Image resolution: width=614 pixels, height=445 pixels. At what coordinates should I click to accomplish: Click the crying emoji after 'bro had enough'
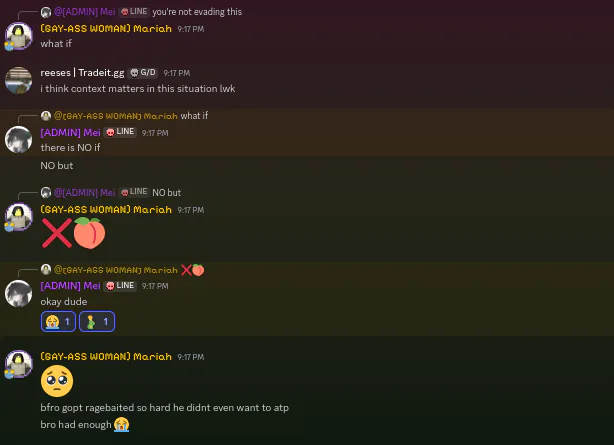coord(122,425)
